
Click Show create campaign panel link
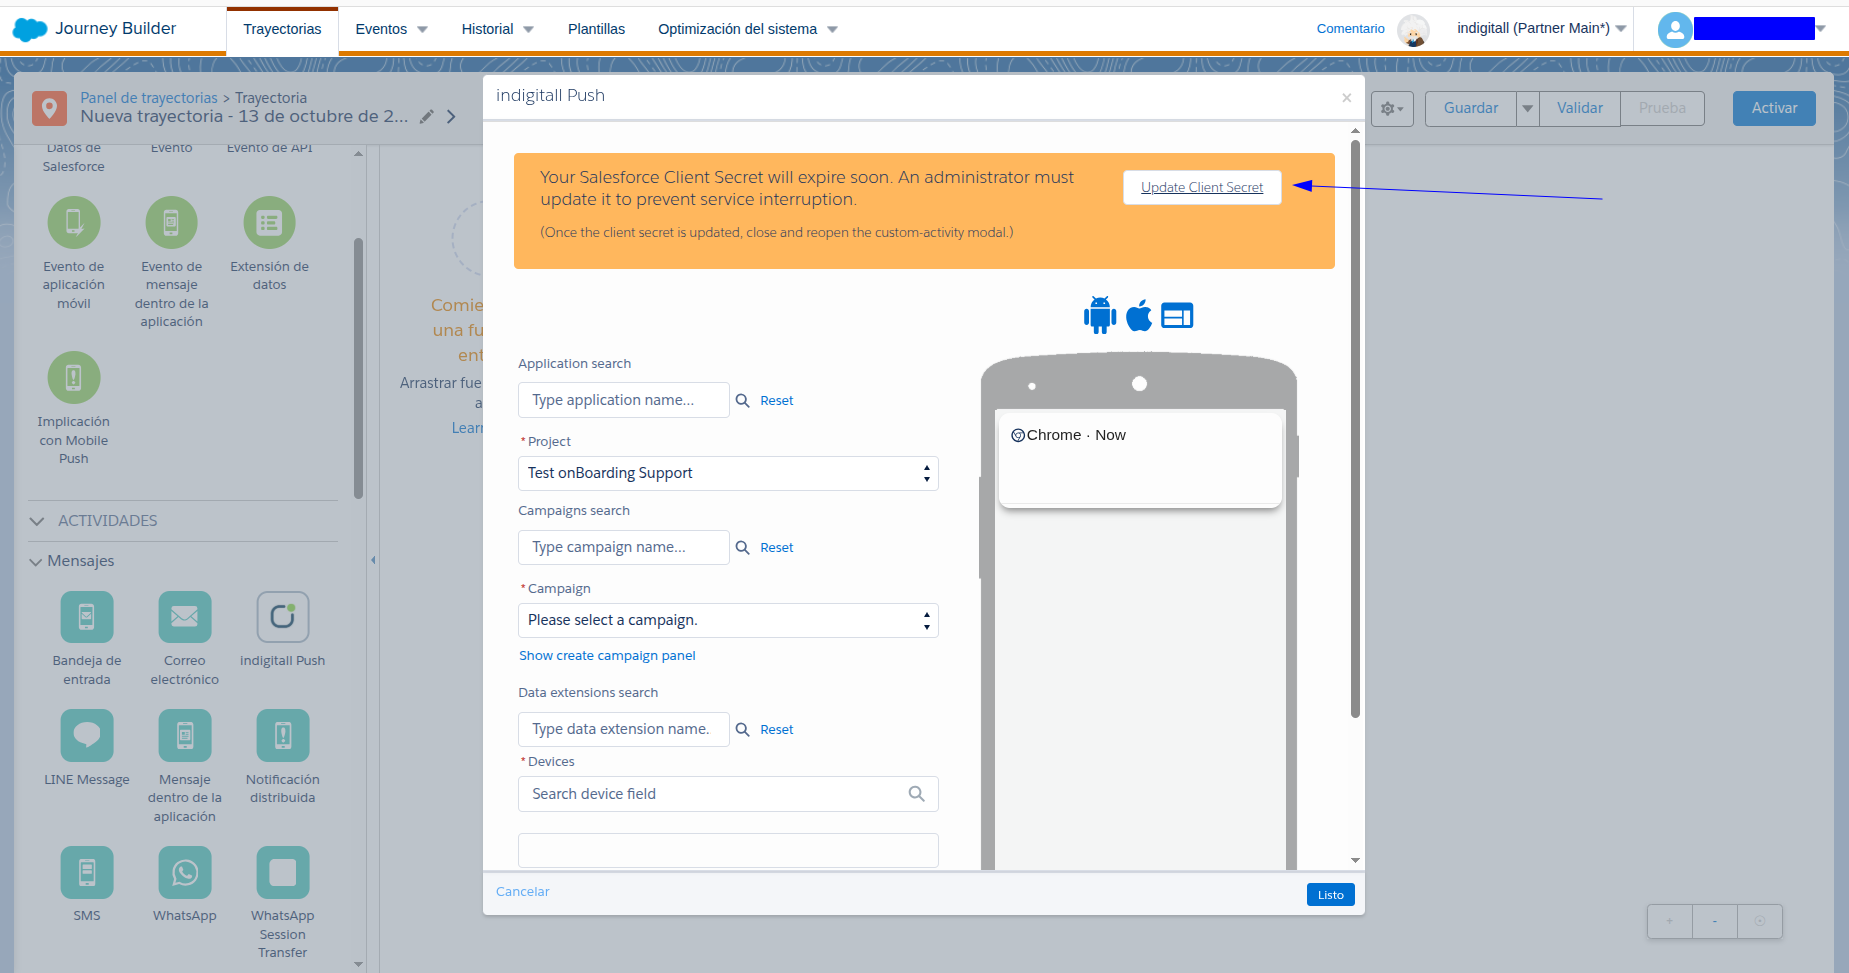click(x=607, y=656)
